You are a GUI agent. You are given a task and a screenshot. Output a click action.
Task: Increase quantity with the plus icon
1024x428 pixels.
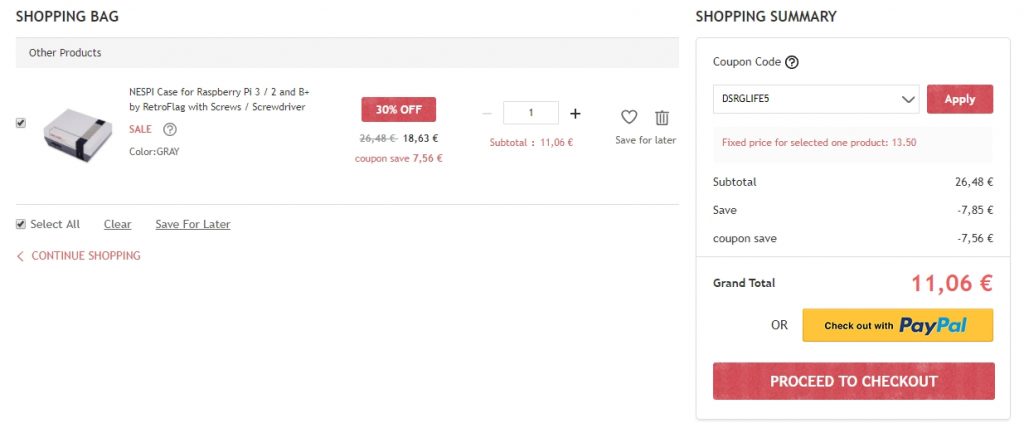575,114
